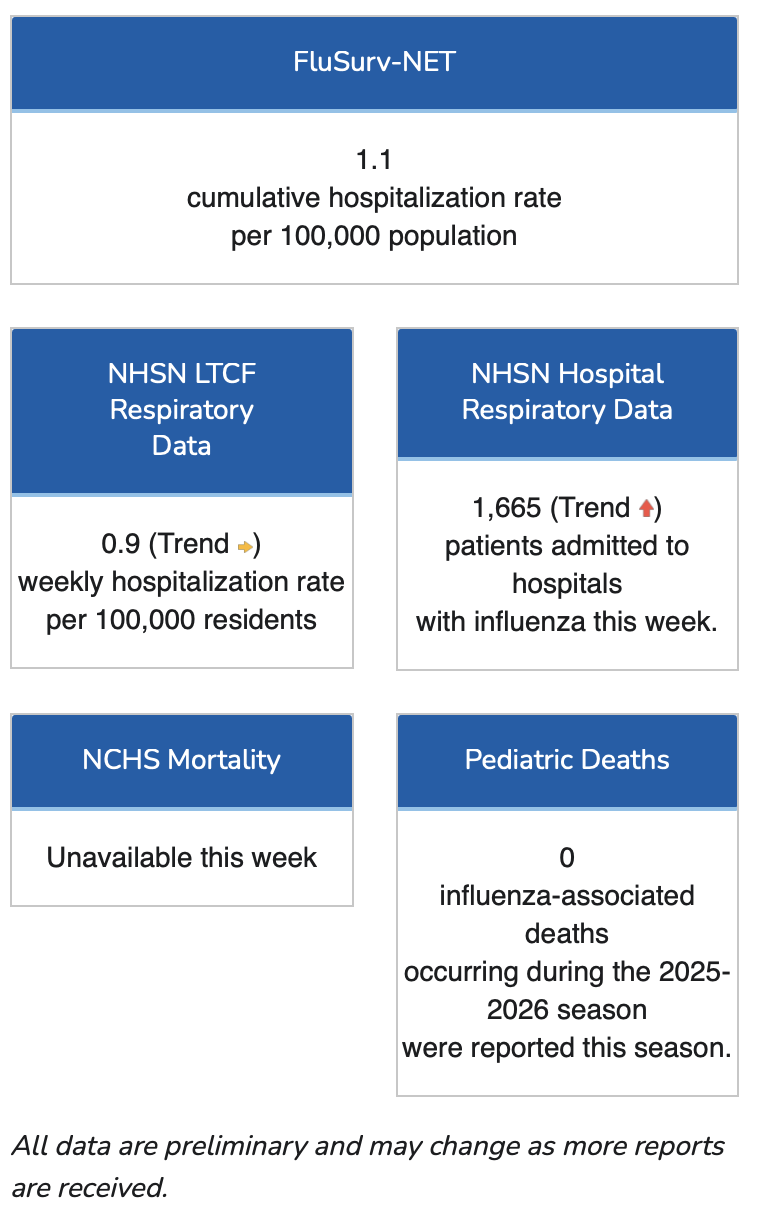The image size is (782, 1226).
Task: Select the Pediatric Deaths card header
Action: pos(567,760)
